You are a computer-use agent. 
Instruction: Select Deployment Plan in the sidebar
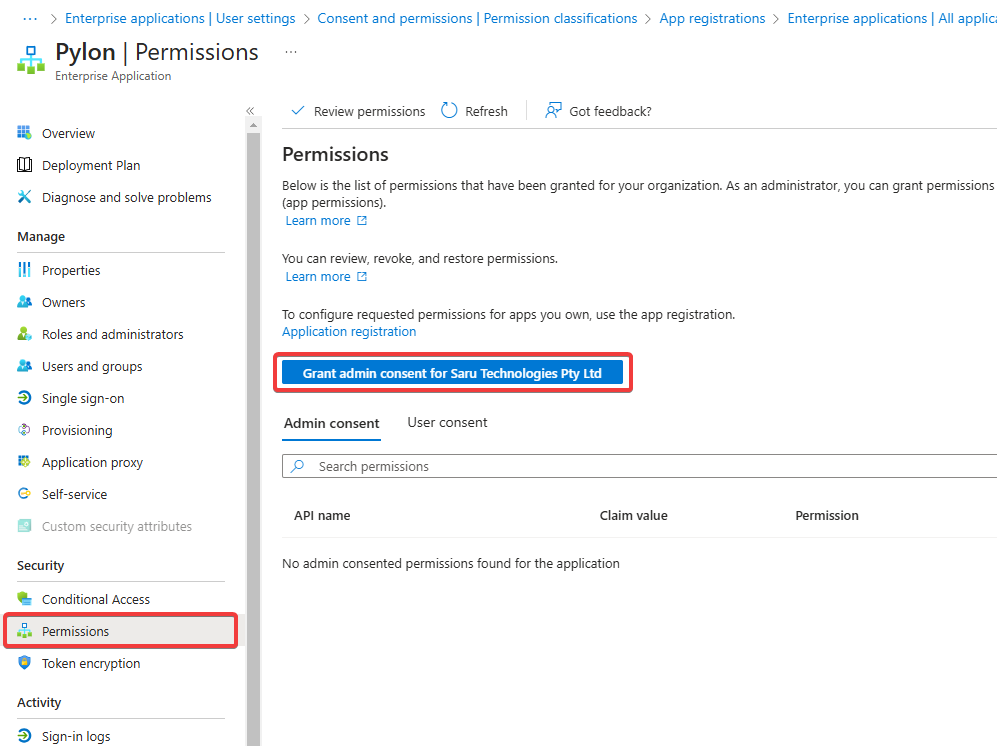(x=89, y=165)
